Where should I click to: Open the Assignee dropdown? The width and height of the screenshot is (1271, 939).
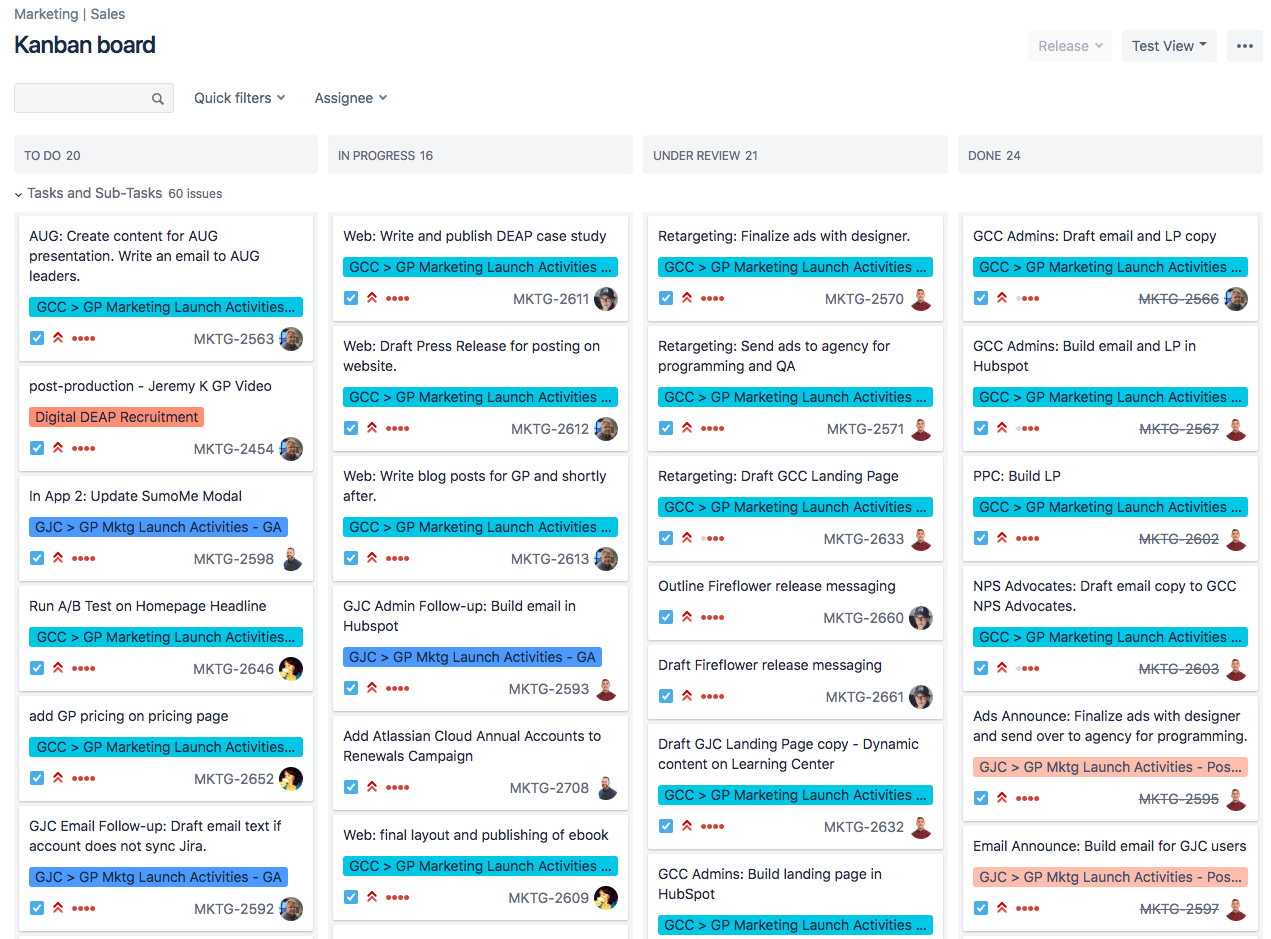[x=350, y=98]
